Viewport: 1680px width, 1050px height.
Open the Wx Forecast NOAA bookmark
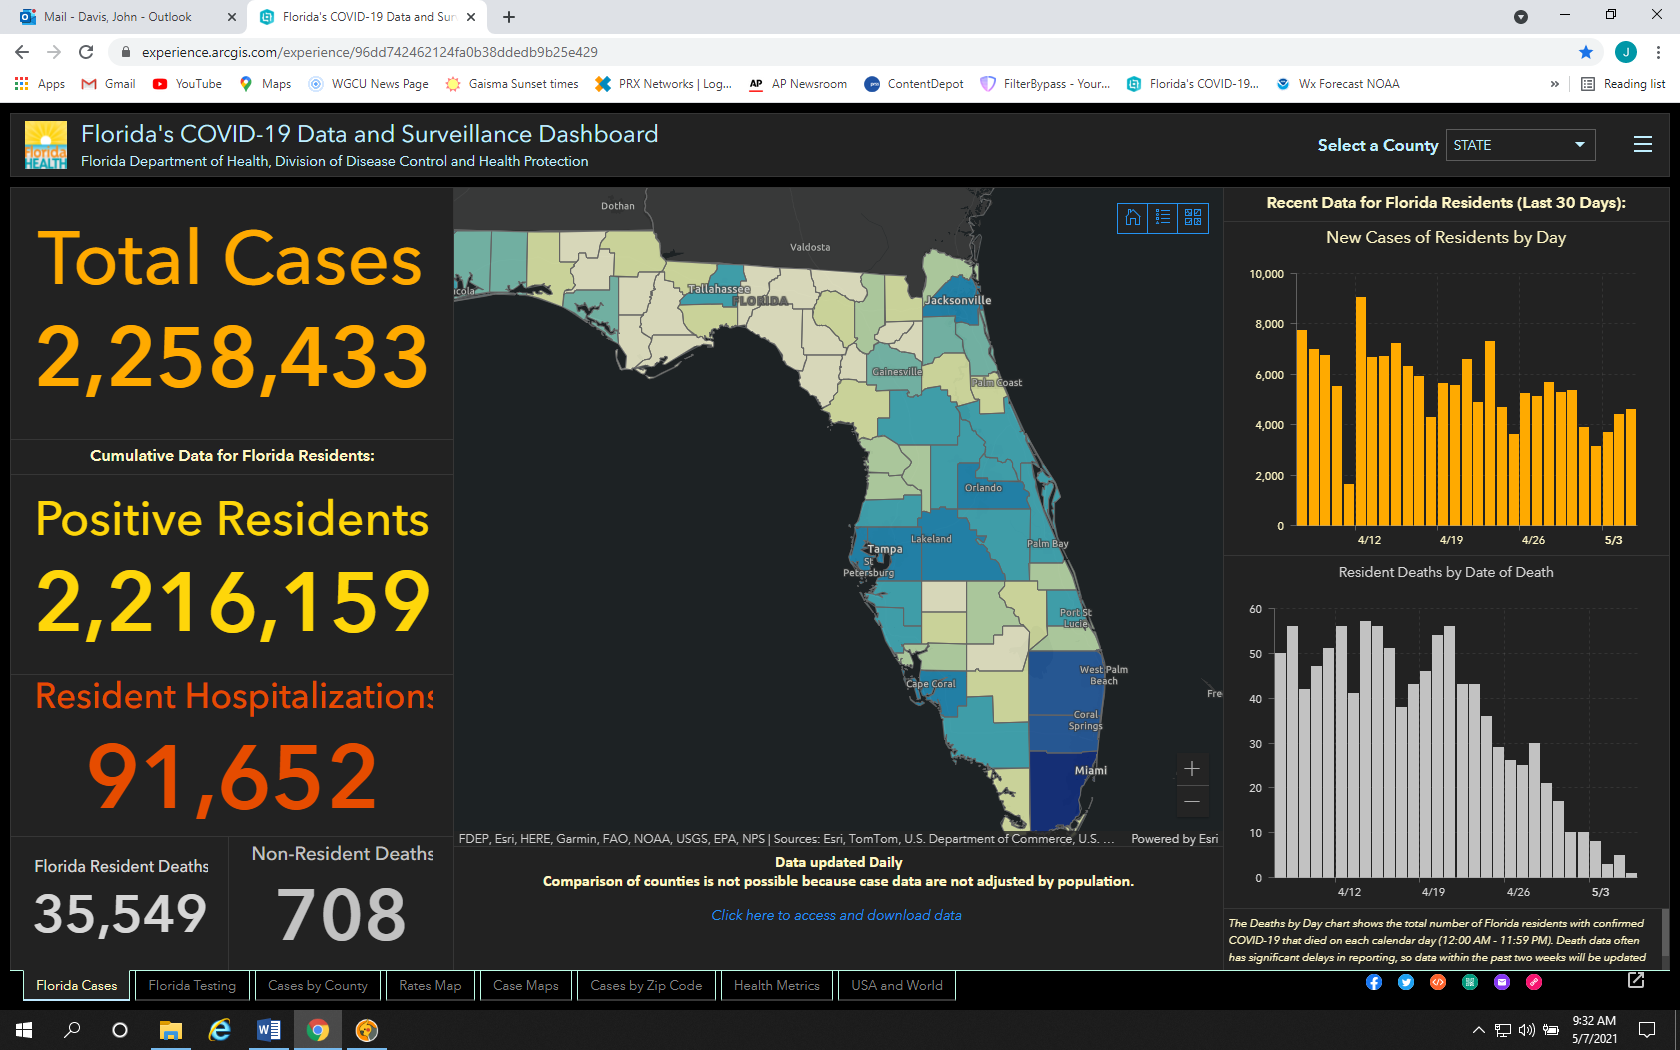(x=1338, y=84)
